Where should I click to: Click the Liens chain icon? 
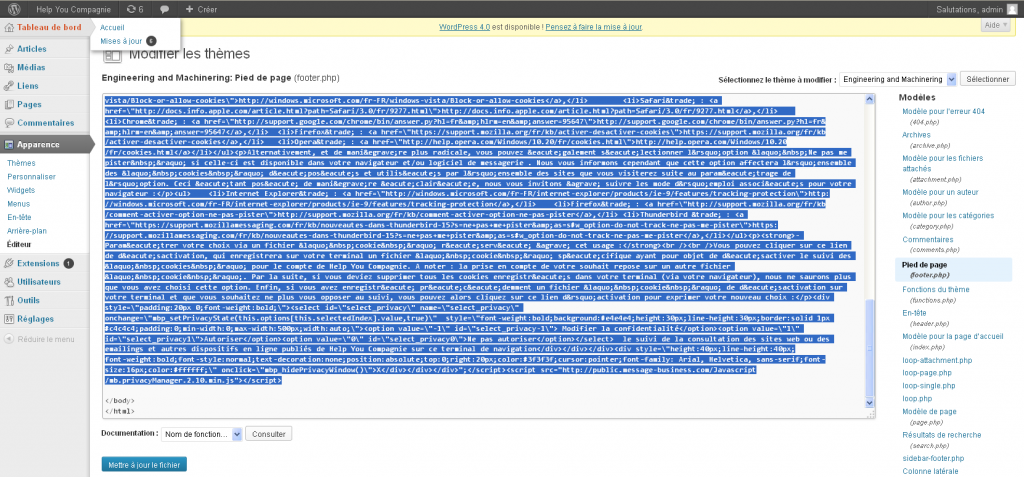pos(9,86)
